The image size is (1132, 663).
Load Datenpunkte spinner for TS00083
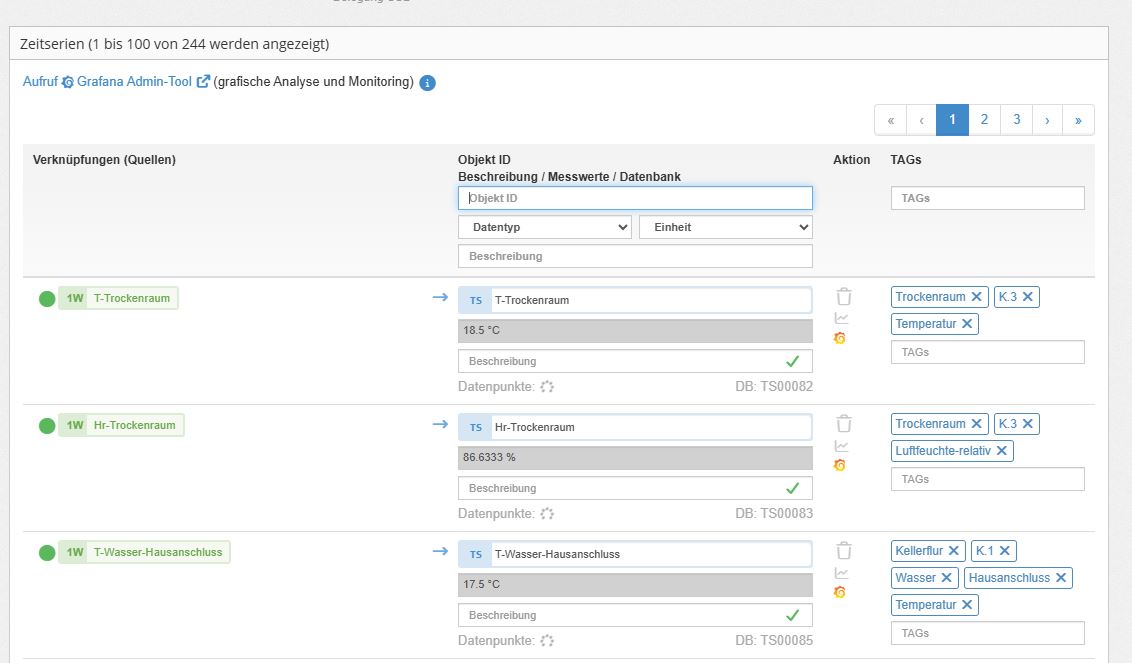pos(547,514)
